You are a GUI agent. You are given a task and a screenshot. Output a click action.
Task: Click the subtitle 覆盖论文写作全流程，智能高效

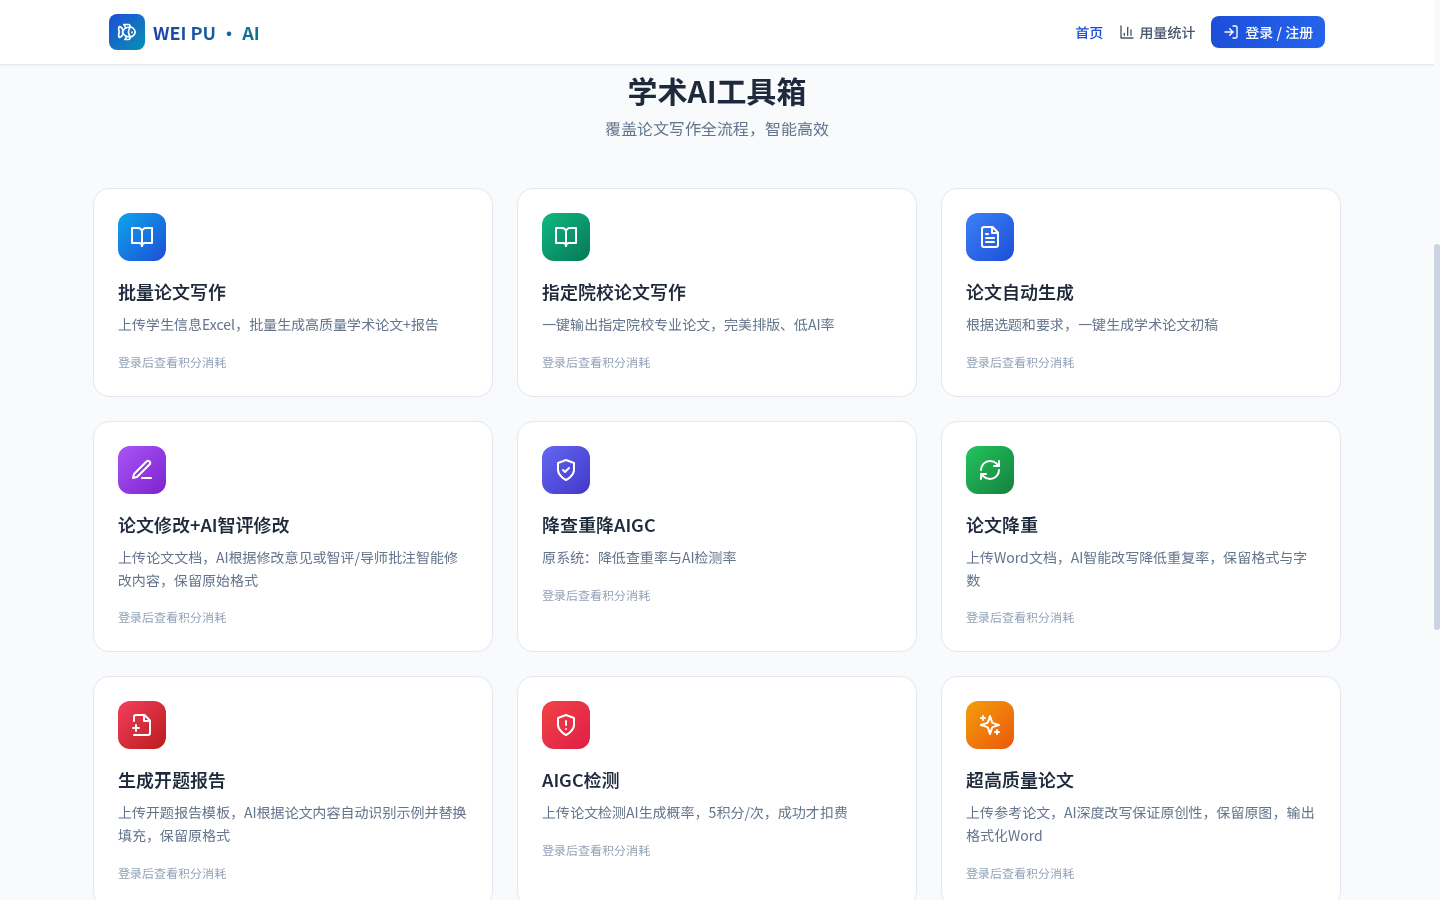tap(717, 129)
